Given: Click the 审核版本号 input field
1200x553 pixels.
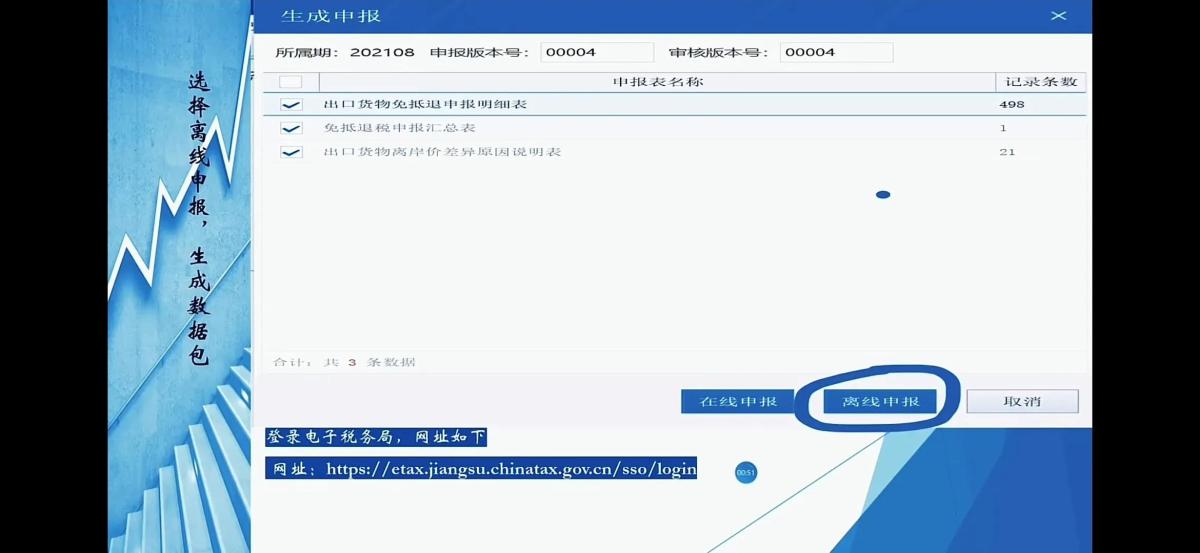Looking at the screenshot, I should [836, 52].
